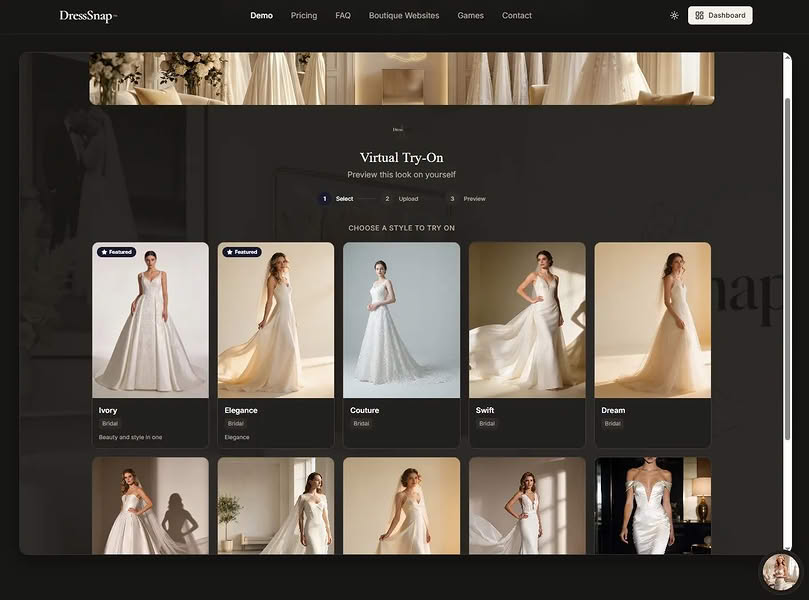Click the vertical scrollbar thumb

[787, 268]
